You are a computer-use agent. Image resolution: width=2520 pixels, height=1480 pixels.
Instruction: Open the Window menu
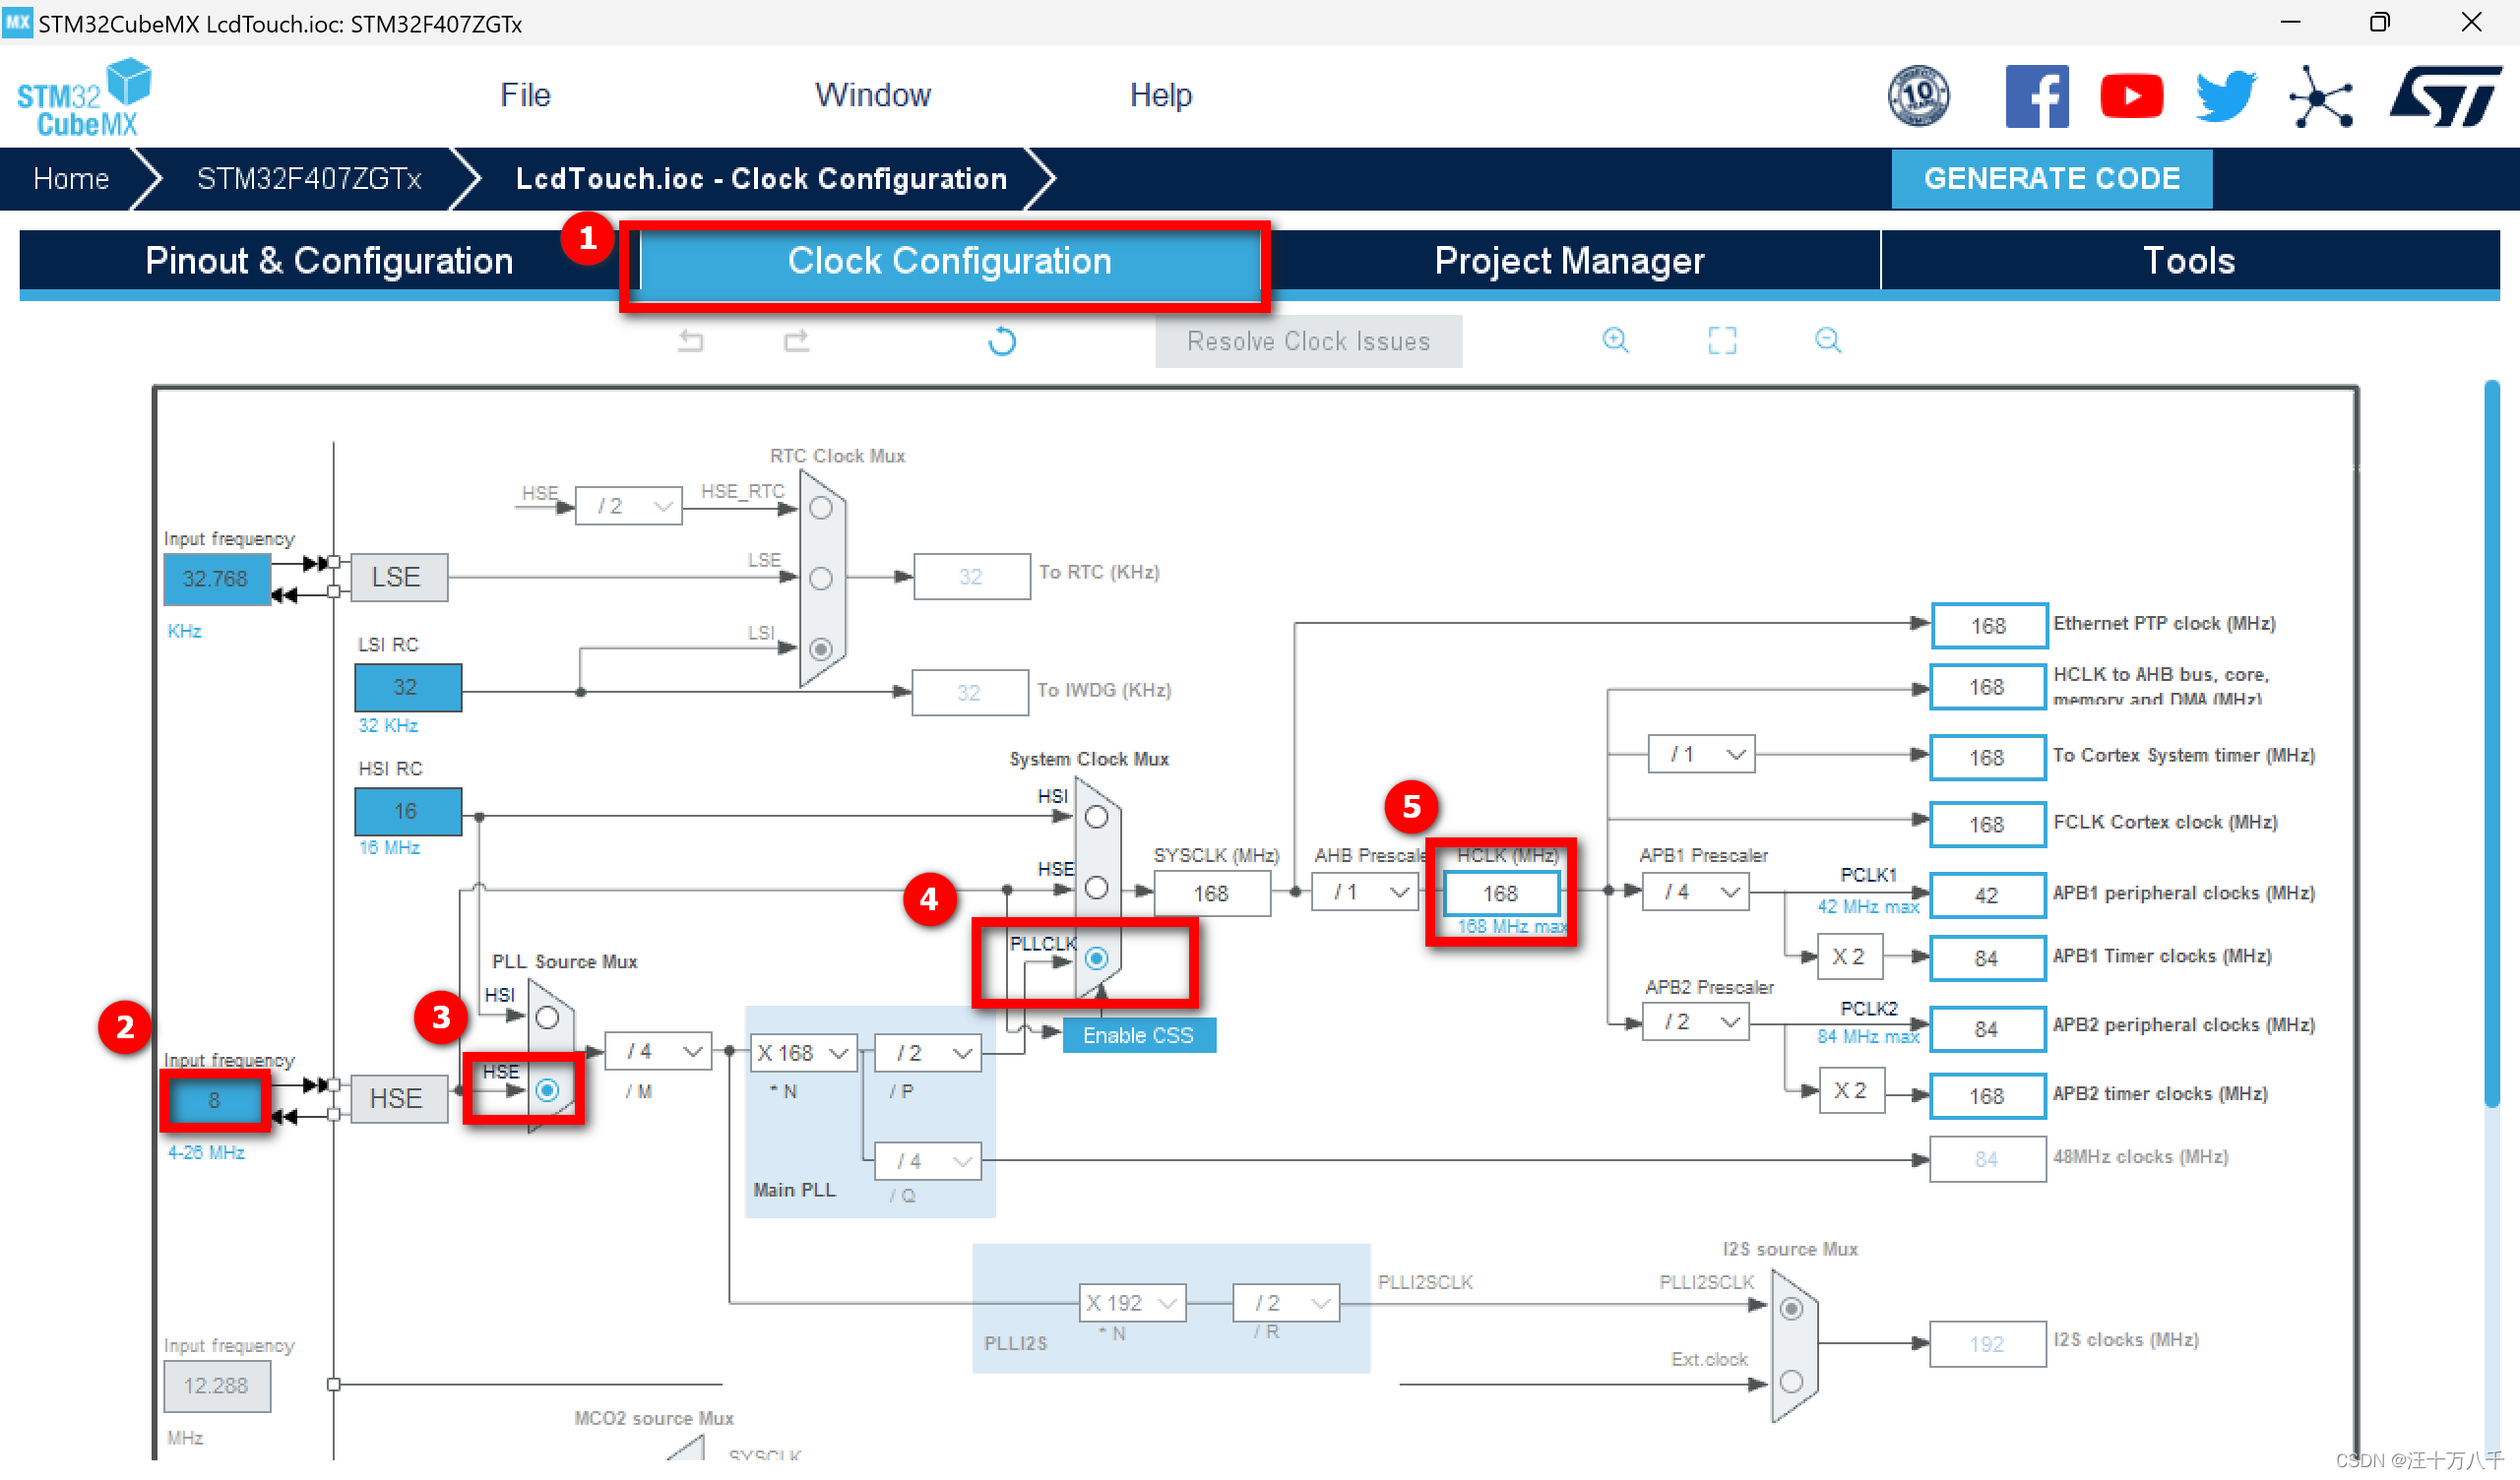tap(873, 95)
